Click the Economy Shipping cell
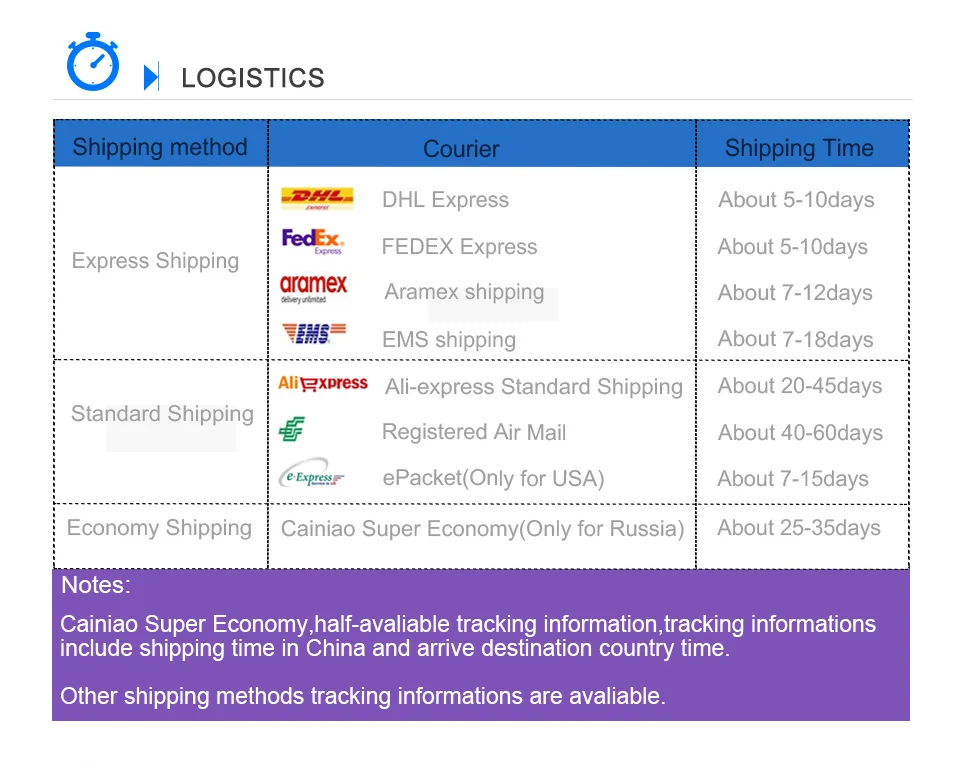The width and height of the screenshot is (960, 768). [159, 528]
